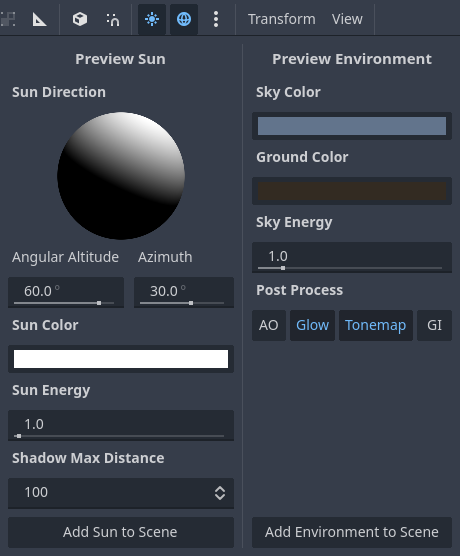This screenshot has width=460, height=556.
Task: Click the Angular Altitude slider handle
Action: click(99, 303)
